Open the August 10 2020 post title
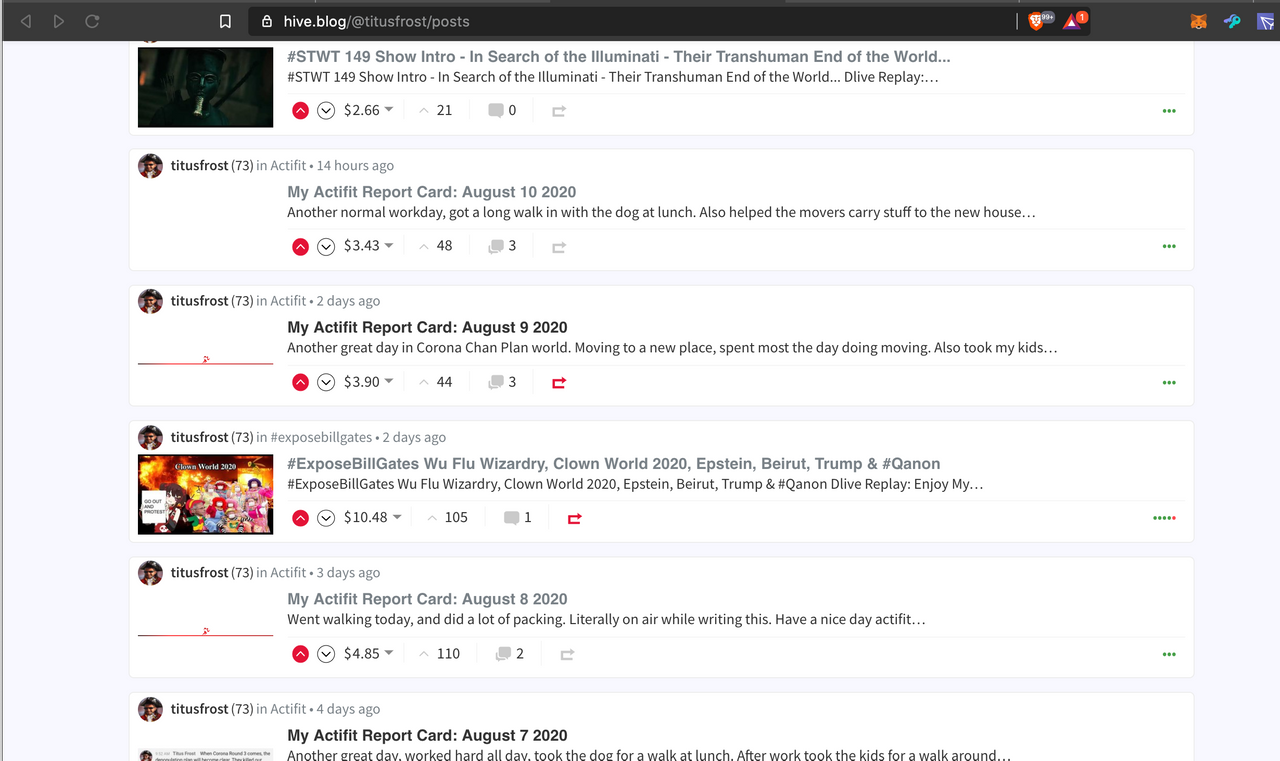Image resolution: width=1280 pixels, height=761 pixels. (431, 192)
